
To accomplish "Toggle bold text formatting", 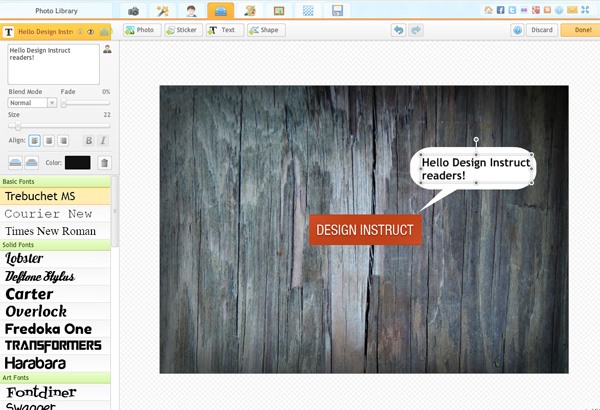I will 89,141.
